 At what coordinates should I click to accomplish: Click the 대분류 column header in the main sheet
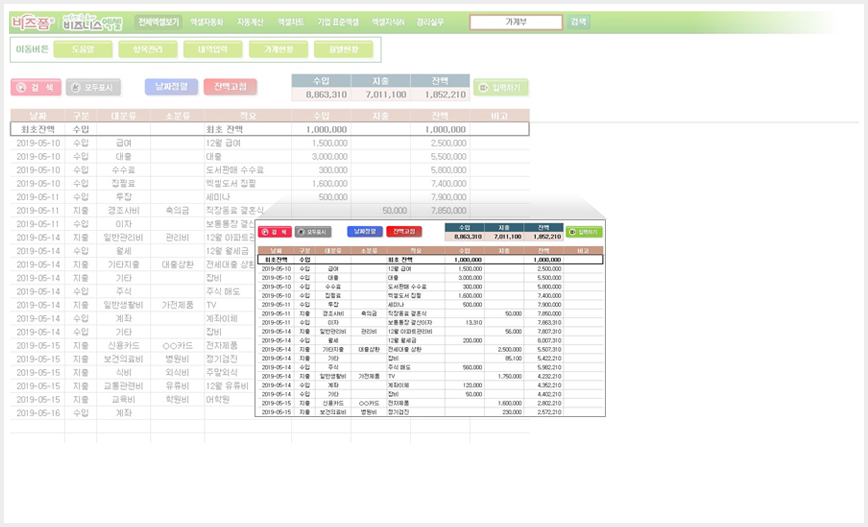[123, 116]
